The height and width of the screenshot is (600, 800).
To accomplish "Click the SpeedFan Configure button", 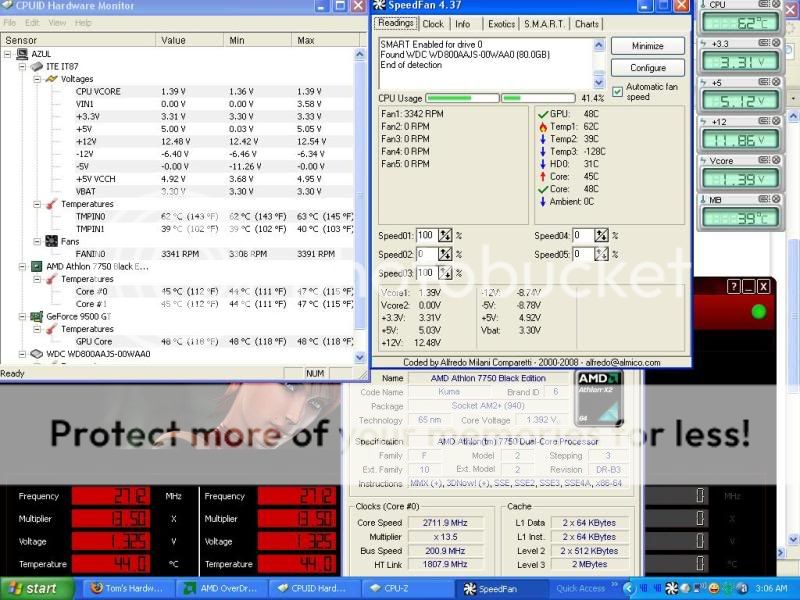I will pyautogui.click(x=648, y=68).
